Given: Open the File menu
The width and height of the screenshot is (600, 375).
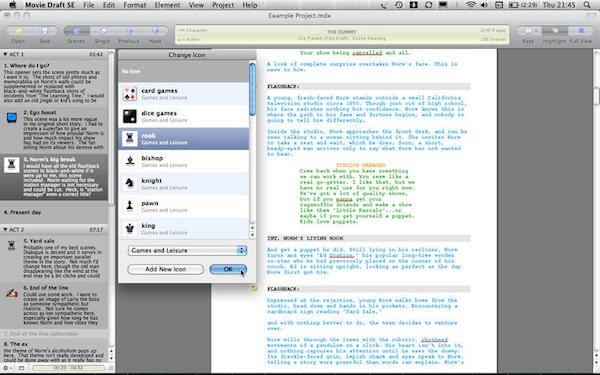Looking at the screenshot, I should coord(89,5).
